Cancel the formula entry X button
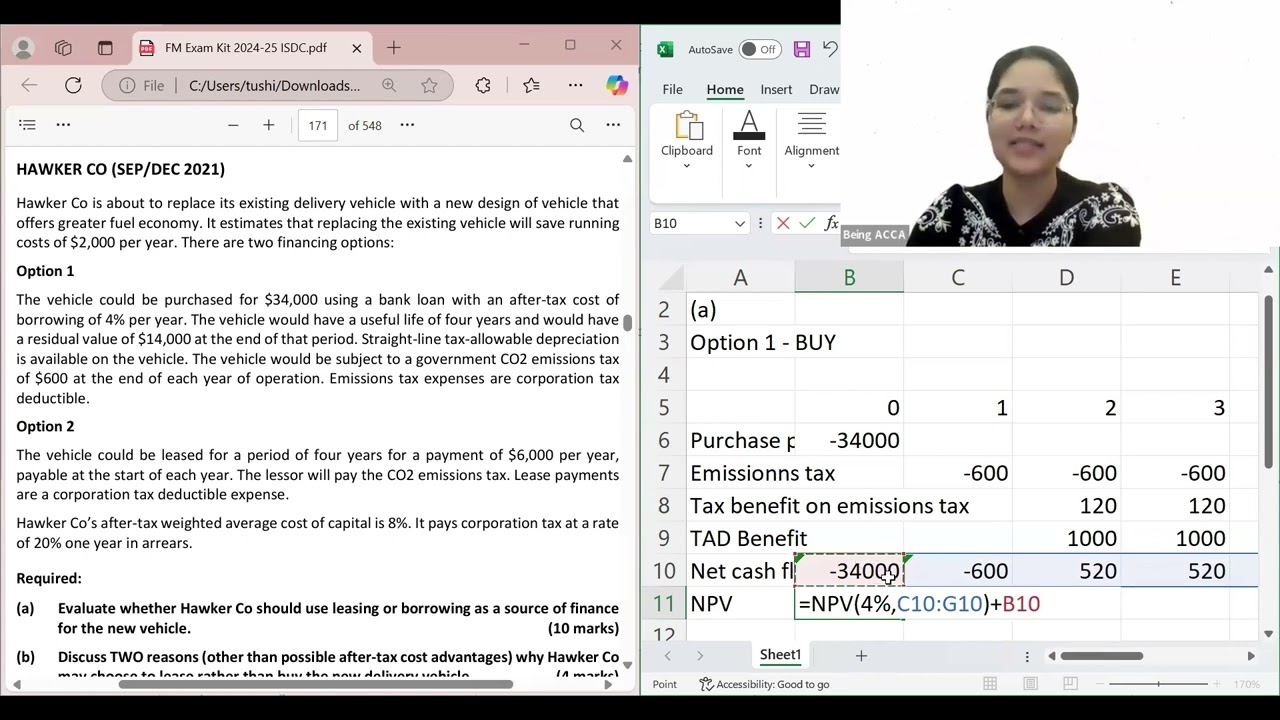Image resolution: width=1280 pixels, height=720 pixels. coord(783,223)
